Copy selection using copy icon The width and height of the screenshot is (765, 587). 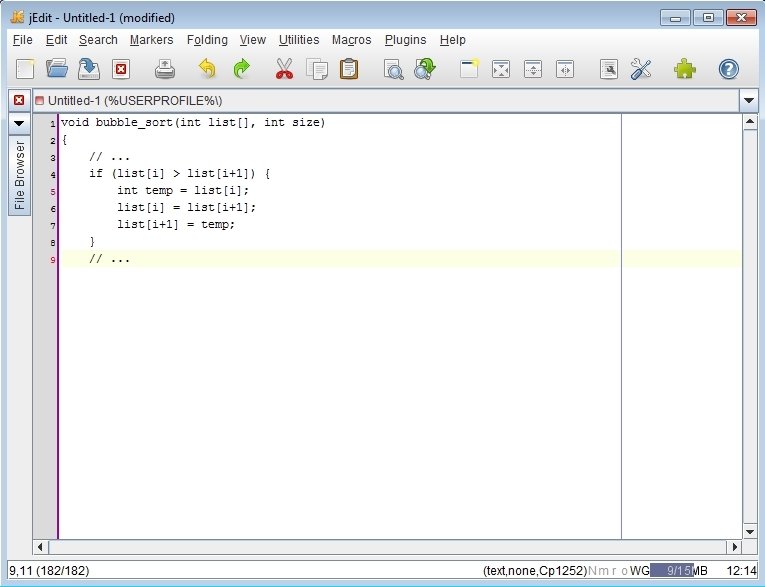(317, 69)
